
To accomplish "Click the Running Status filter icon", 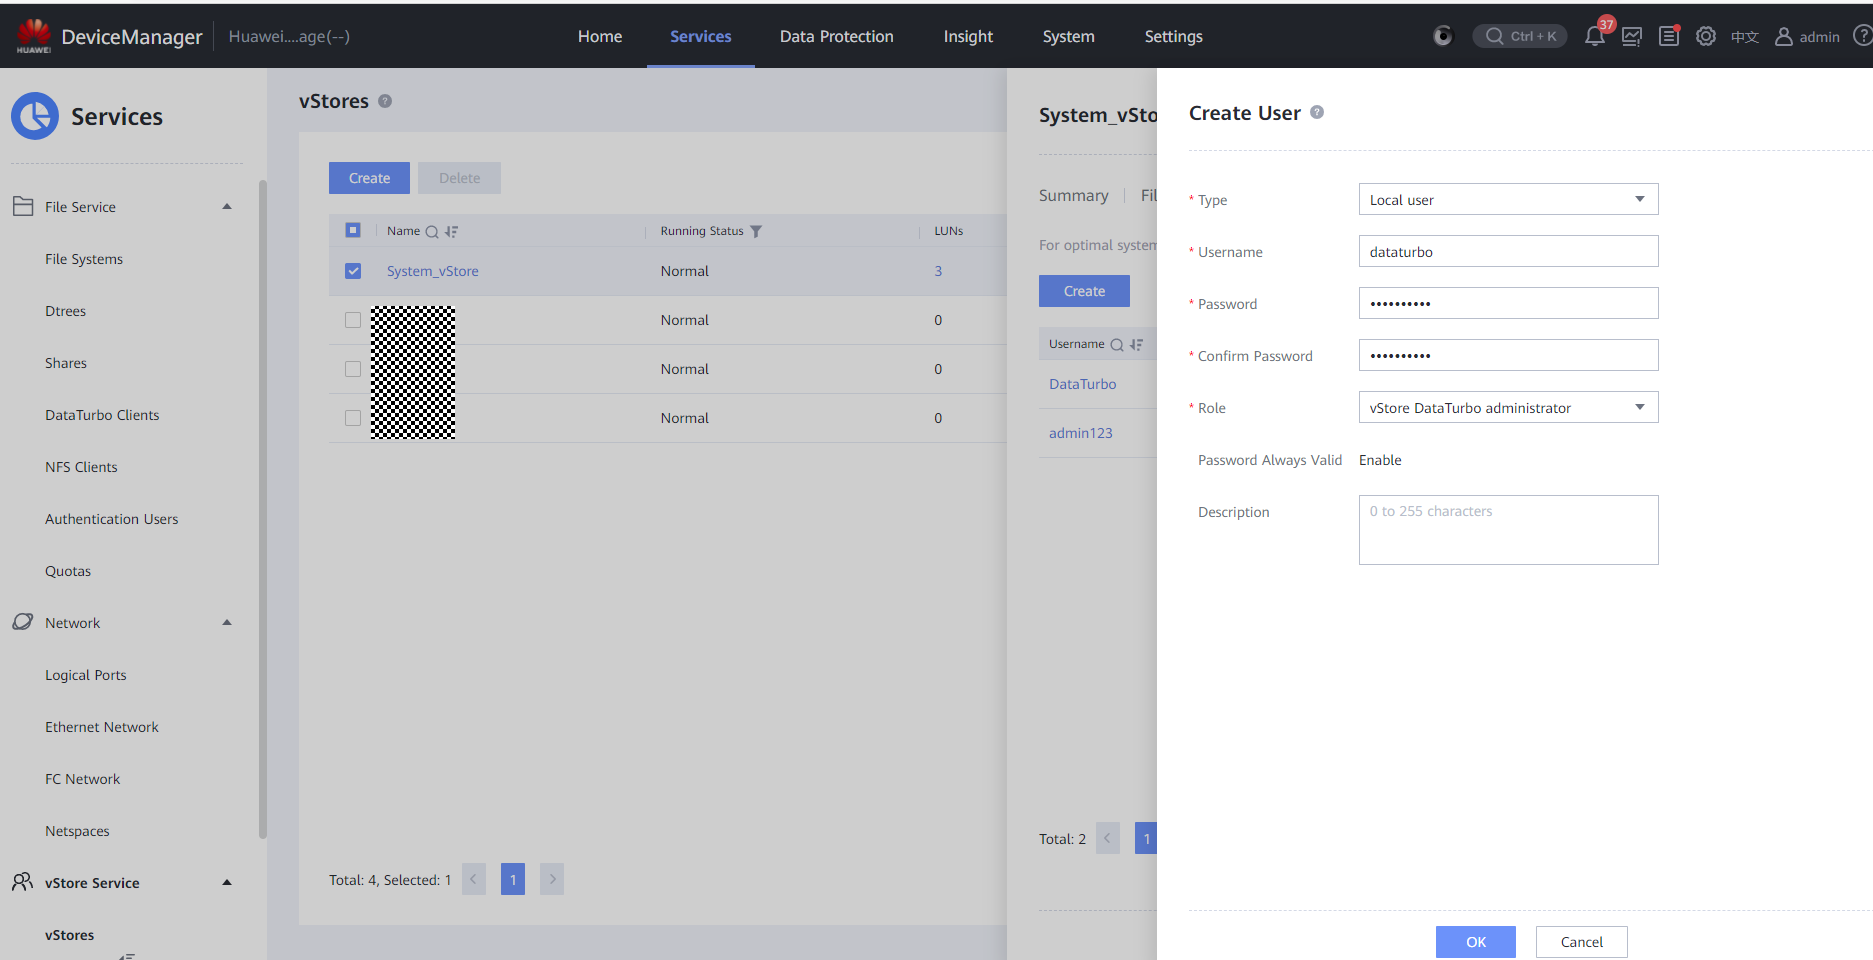I will tap(756, 231).
